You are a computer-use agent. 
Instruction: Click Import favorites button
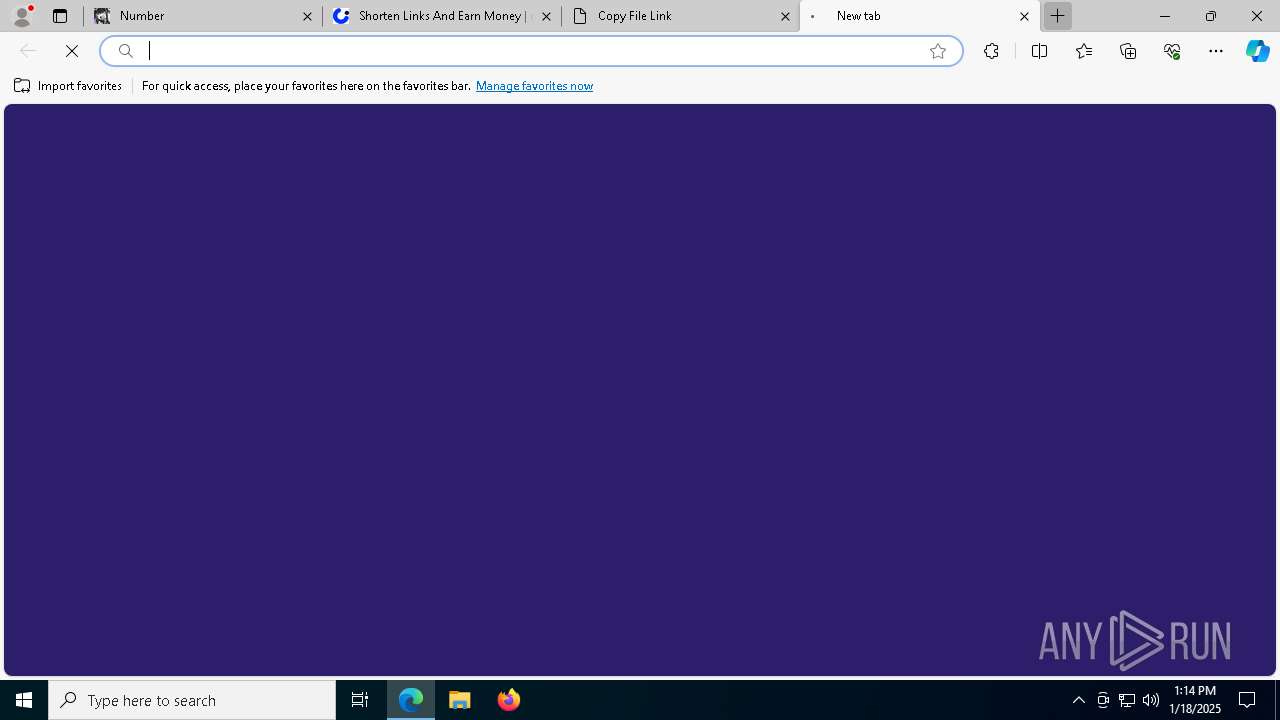tap(68, 86)
